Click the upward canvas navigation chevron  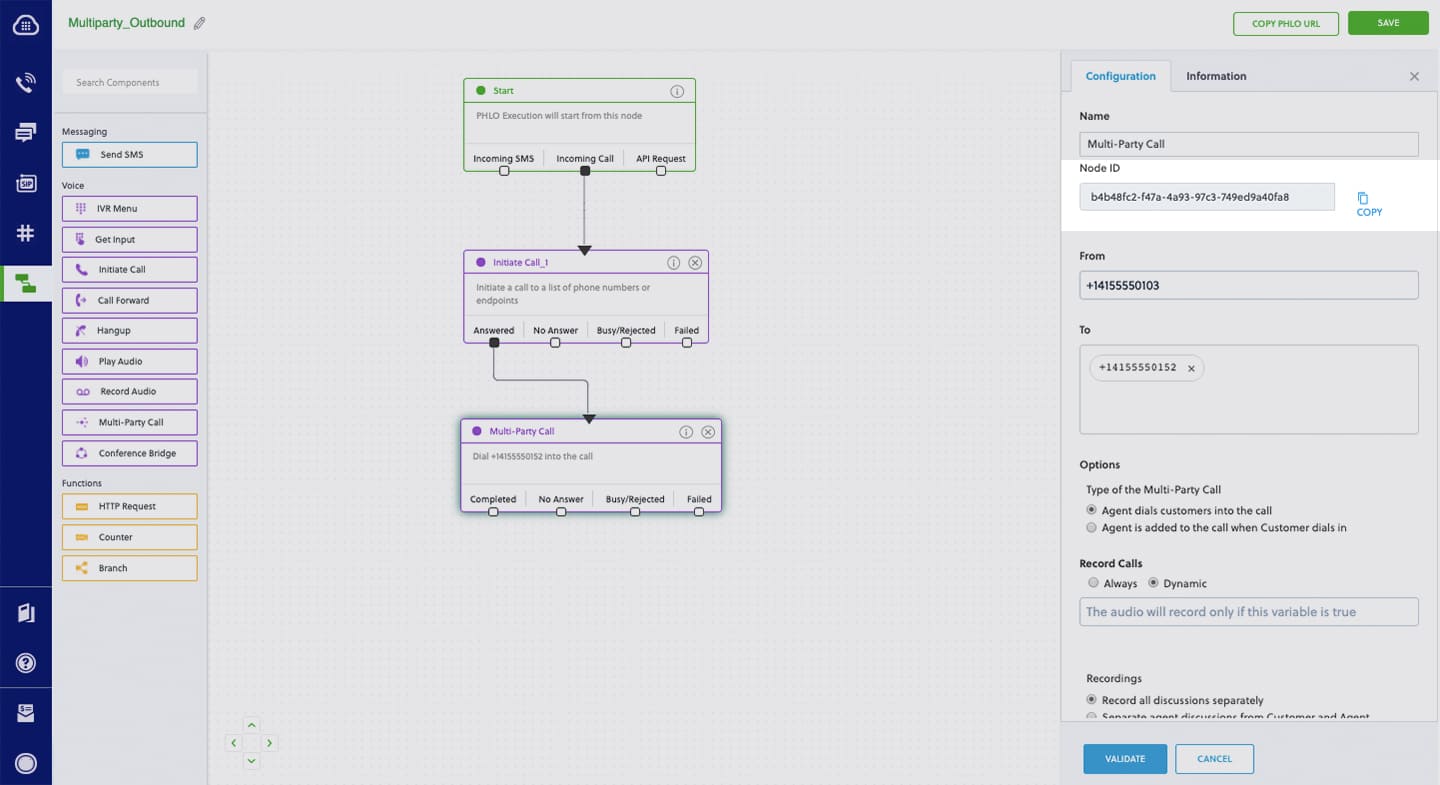tap(251, 725)
